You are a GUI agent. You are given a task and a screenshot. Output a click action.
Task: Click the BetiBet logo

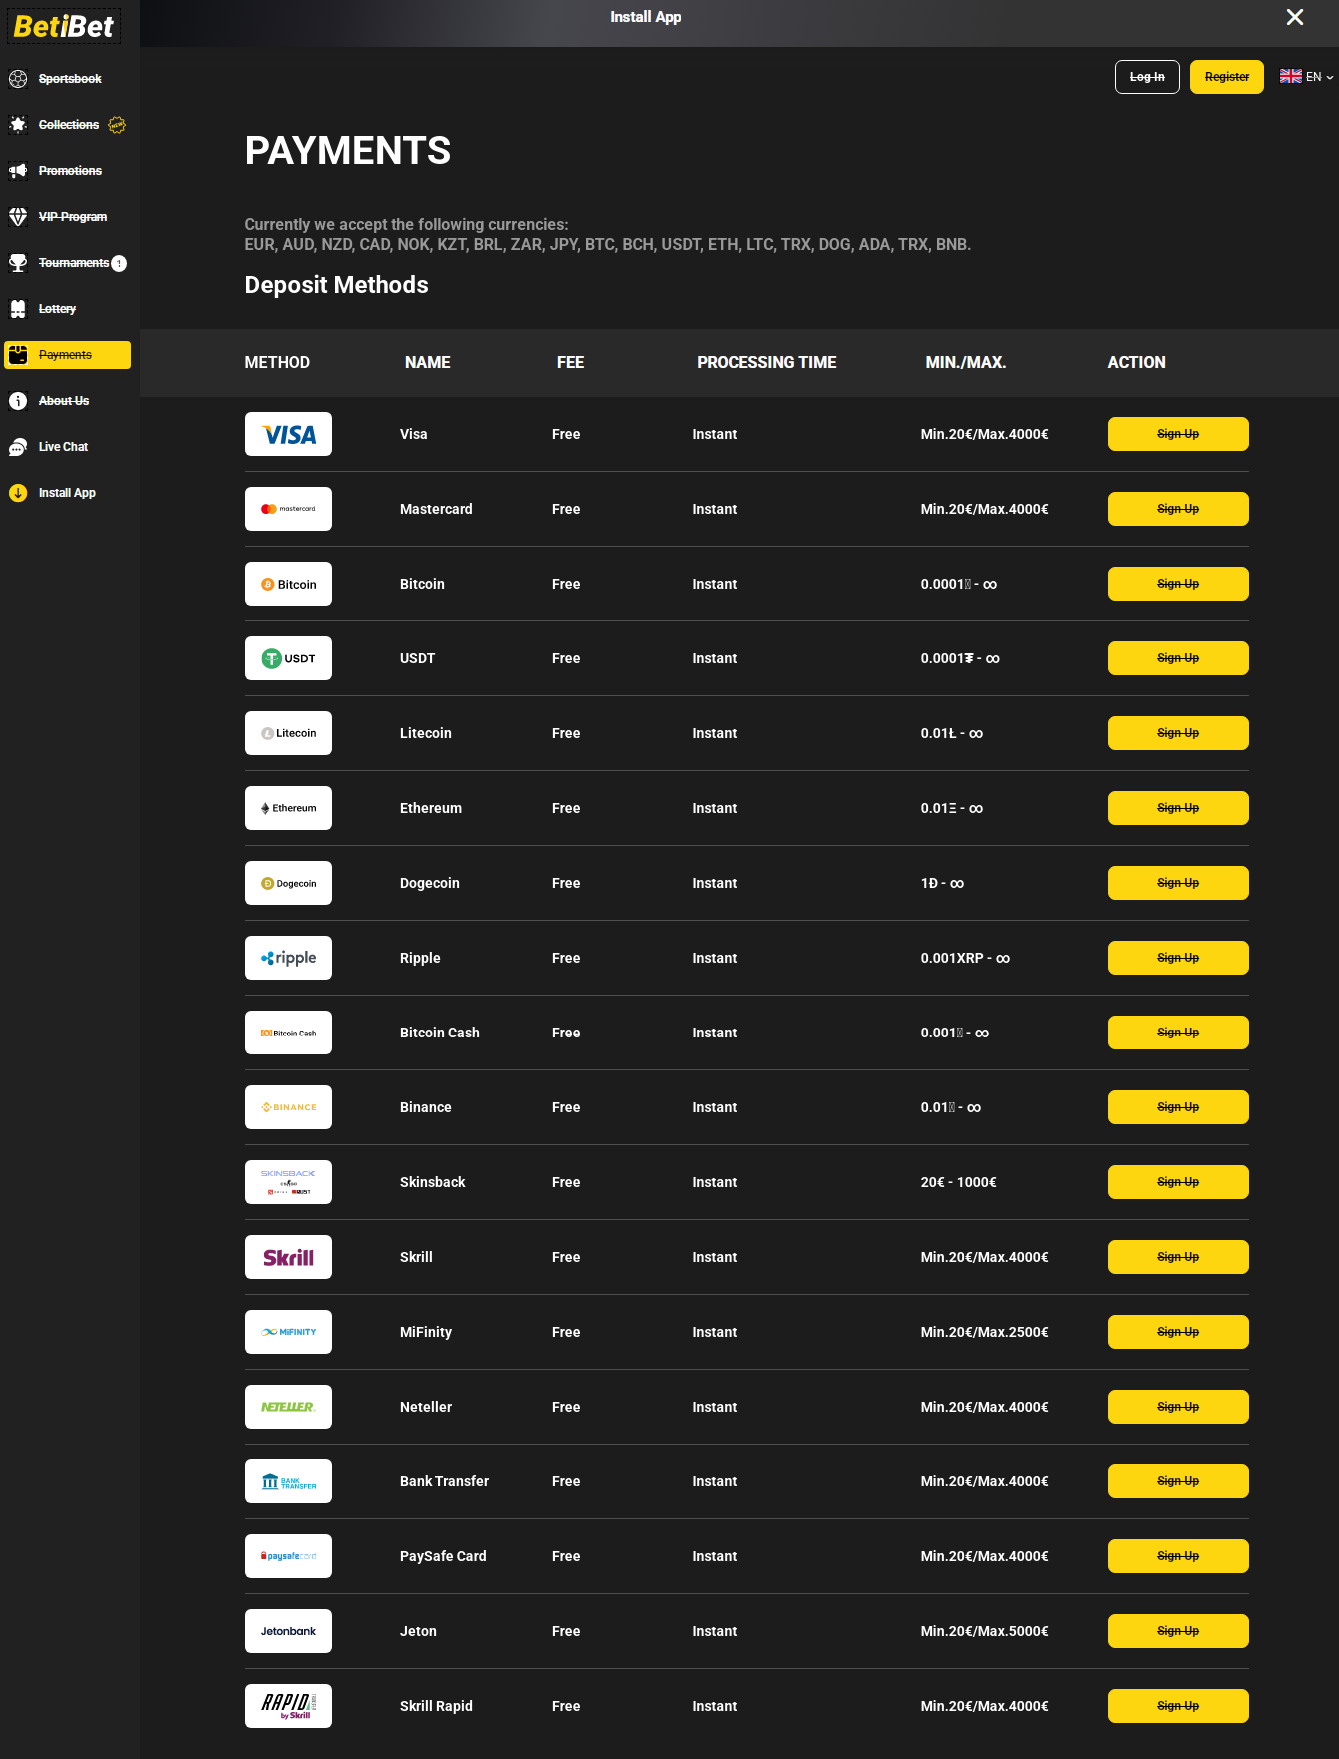pyautogui.click(x=64, y=25)
